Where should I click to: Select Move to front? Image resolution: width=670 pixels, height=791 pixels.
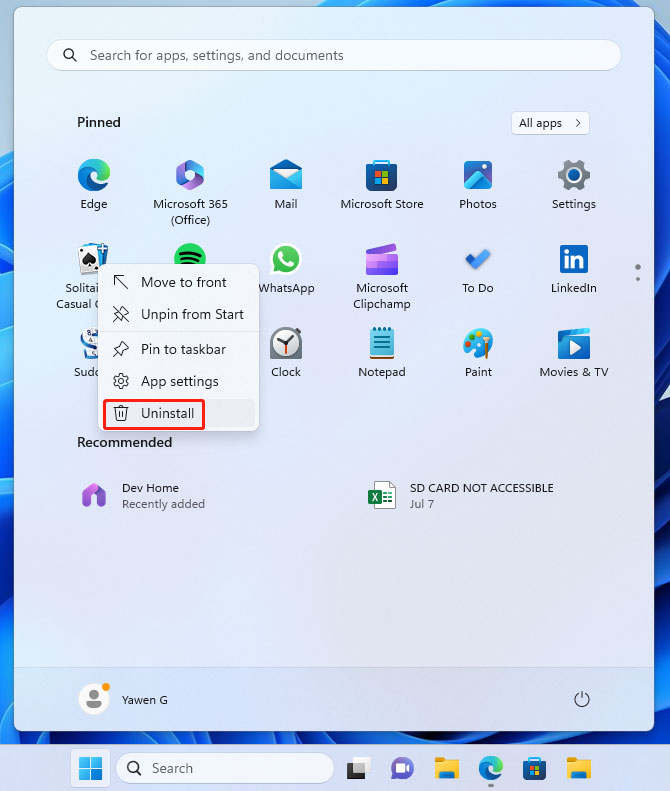tap(179, 282)
